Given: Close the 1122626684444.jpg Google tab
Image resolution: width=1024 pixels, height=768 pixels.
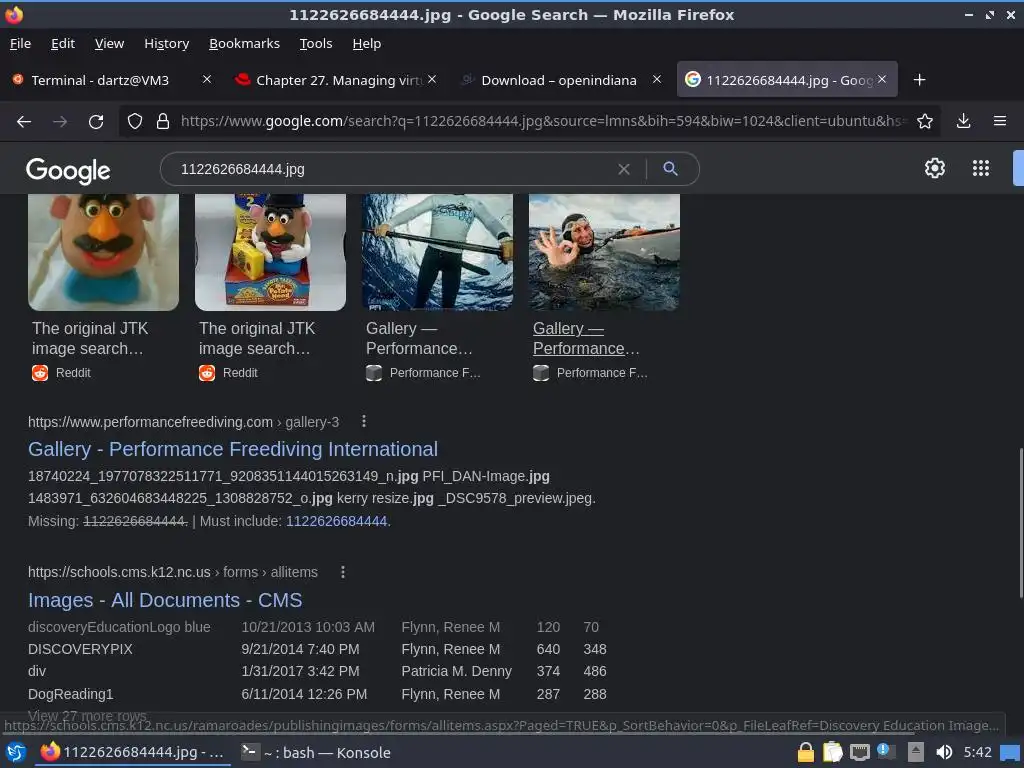Looking at the screenshot, I should coord(882,79).
